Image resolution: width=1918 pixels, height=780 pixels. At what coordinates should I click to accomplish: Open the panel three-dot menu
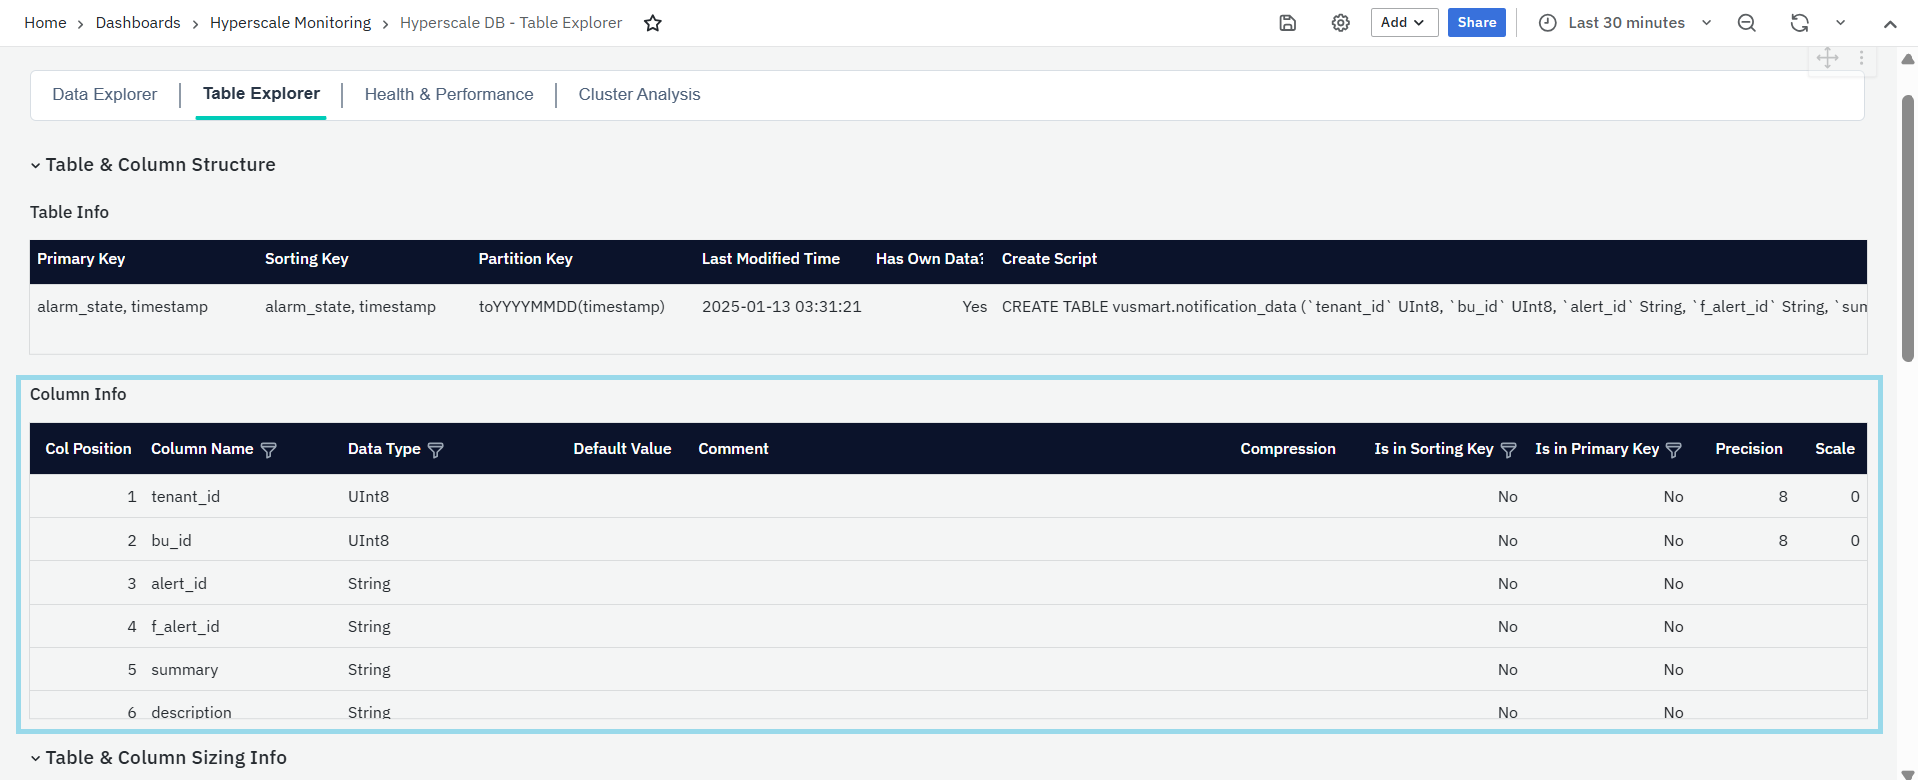tap(1861, 58)
